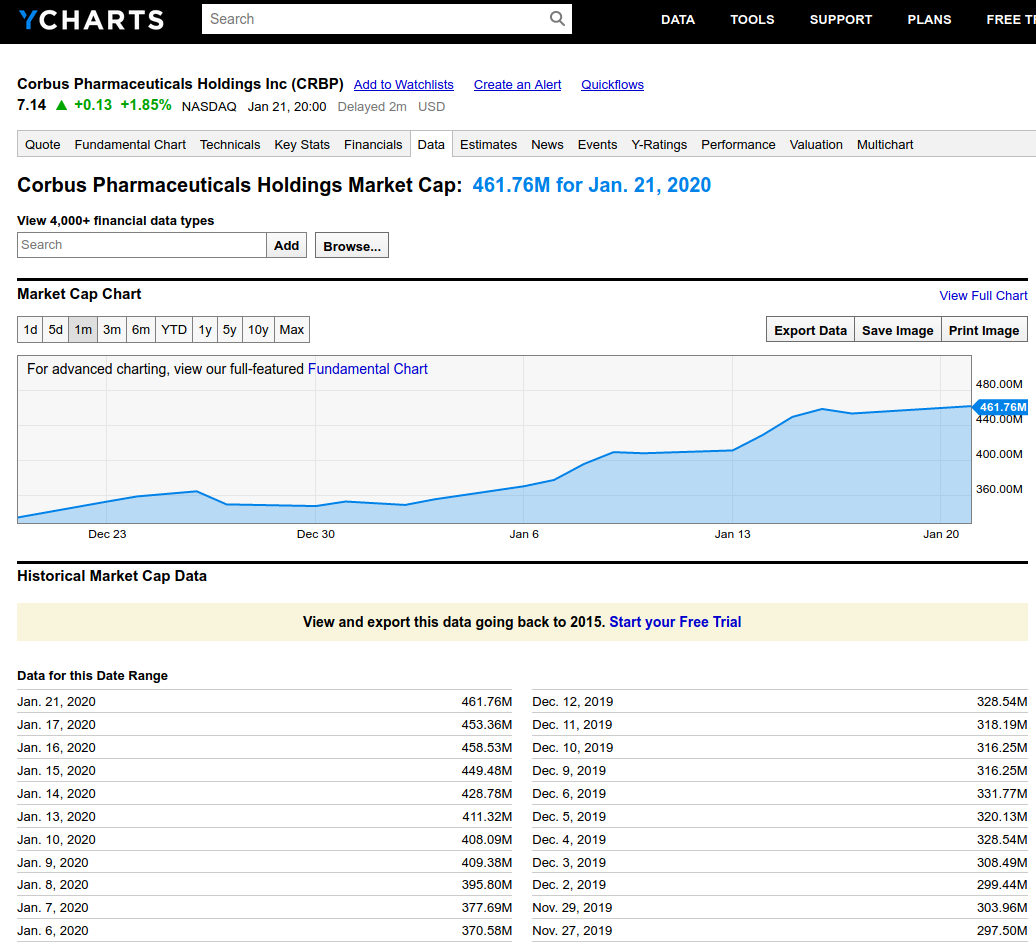The width and height of the screenshot is (1036, 942).
Task: Click the Browse... button
Action: click(352, 246)
